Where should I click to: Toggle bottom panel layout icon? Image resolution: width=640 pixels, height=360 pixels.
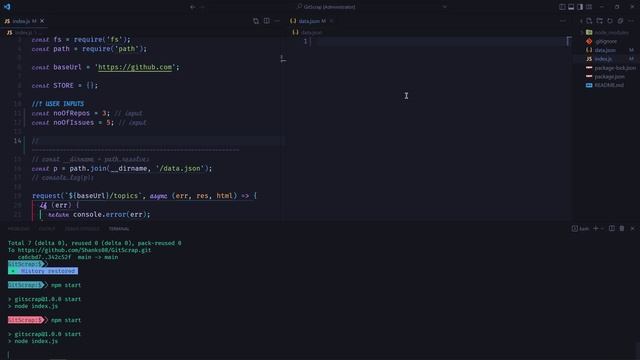coord(571,7)
